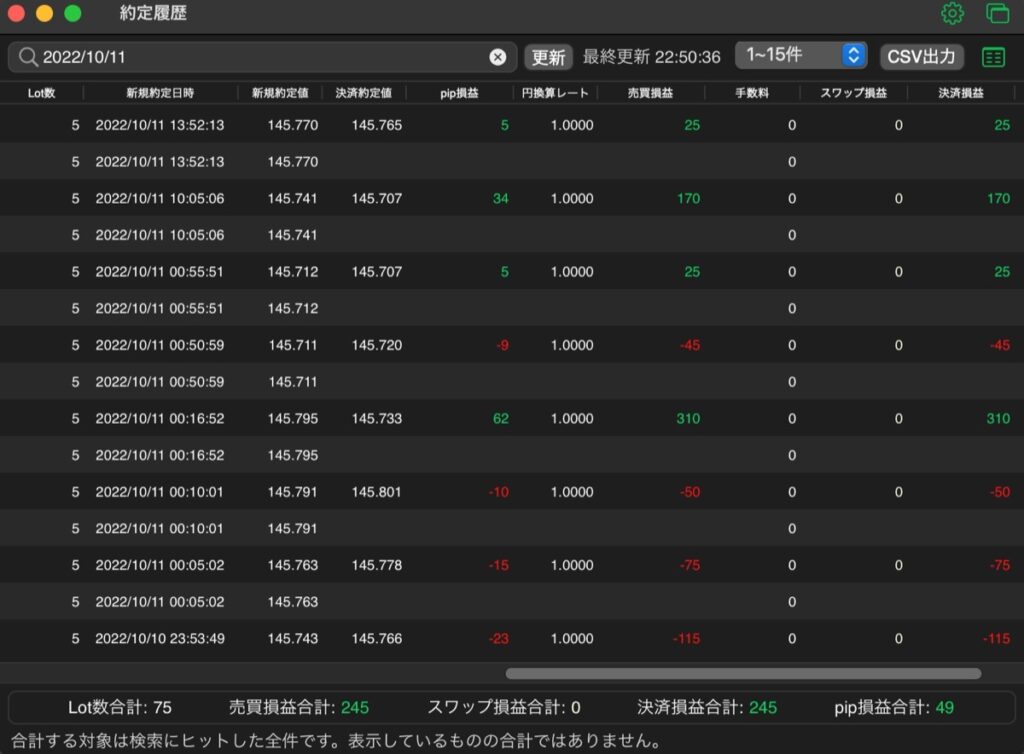Click the 決済損益合計: 245 summary

(x=707, y=708)
